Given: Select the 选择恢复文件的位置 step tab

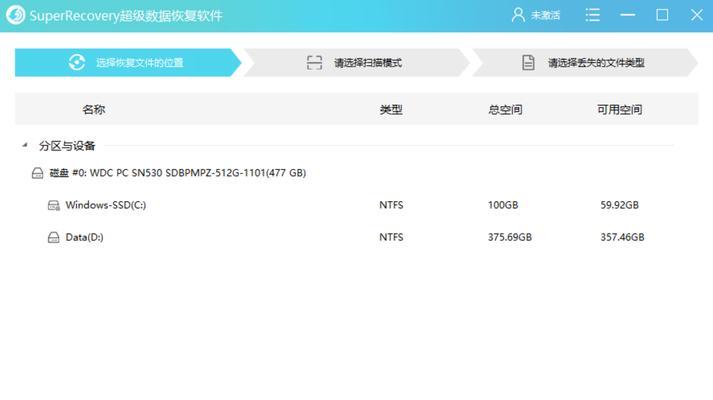Looking at the screenshot, I should (128, 63).
